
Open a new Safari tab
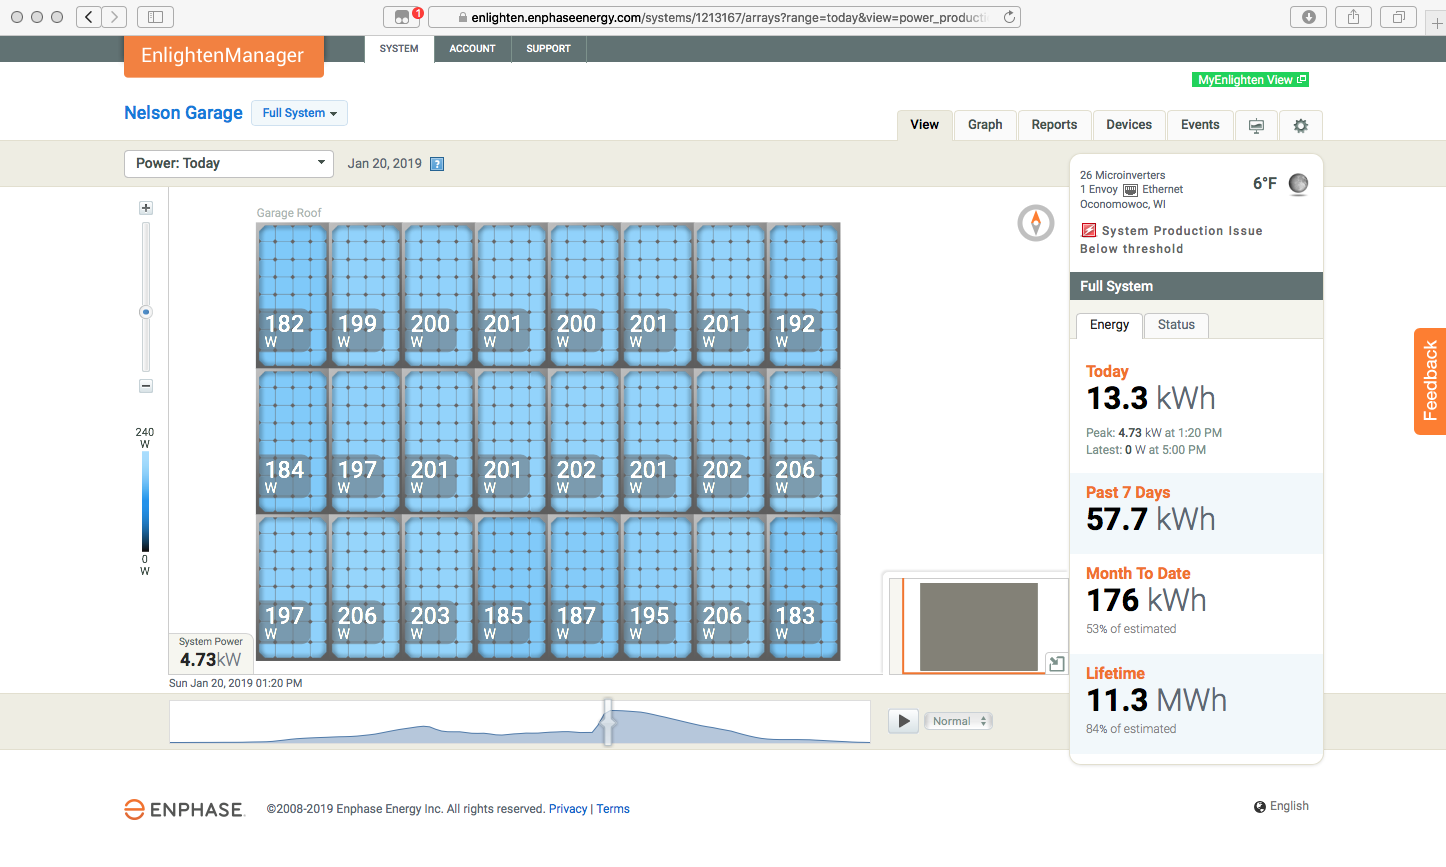(1436, 23)
